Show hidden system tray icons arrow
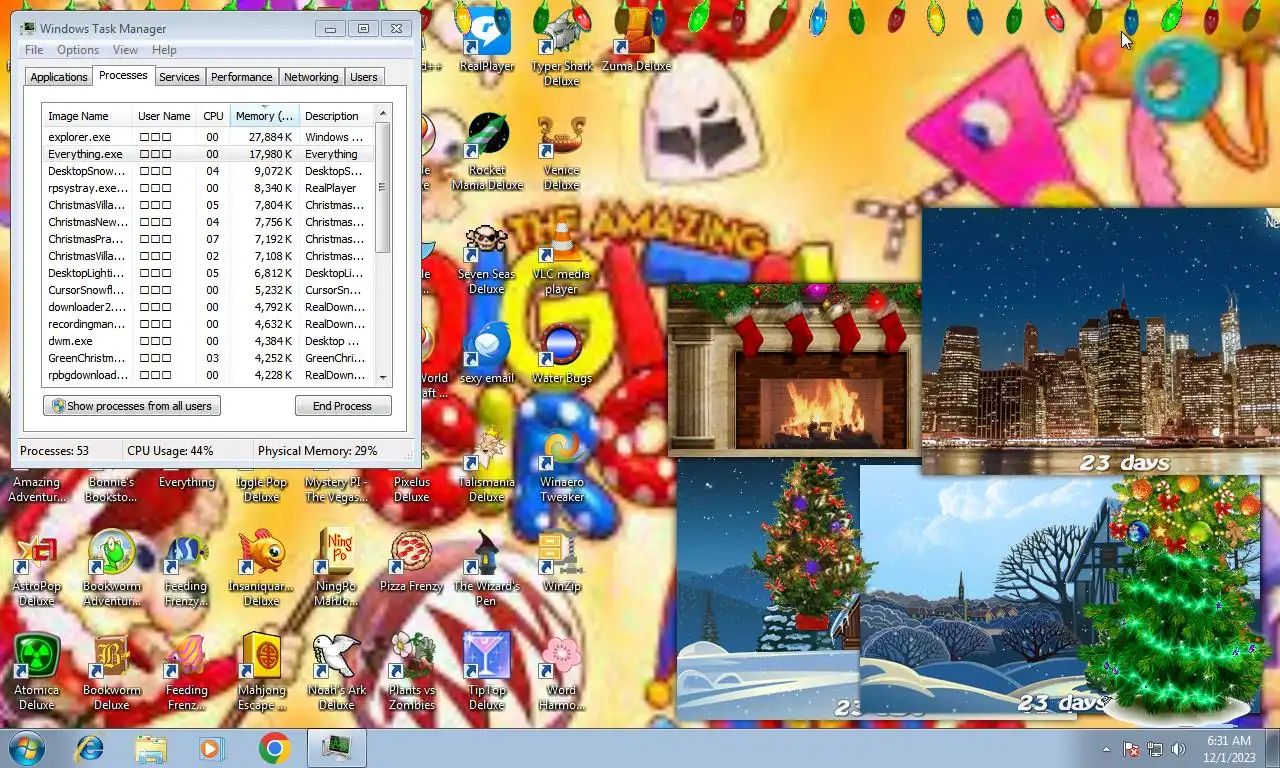The height and width of the screenshot is (768, 1280). click(1106, 748)
